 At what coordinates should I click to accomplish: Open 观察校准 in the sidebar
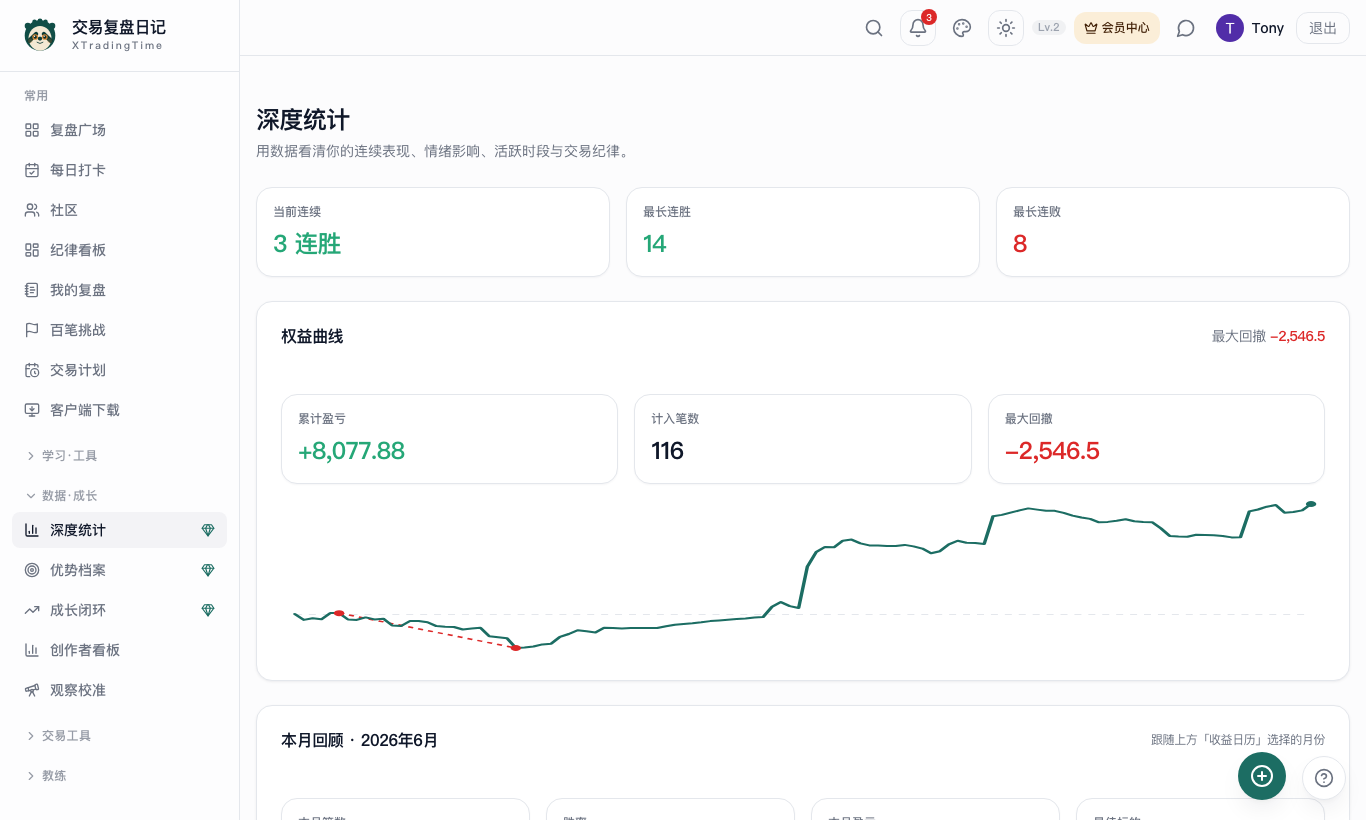(x=119, y=690)
